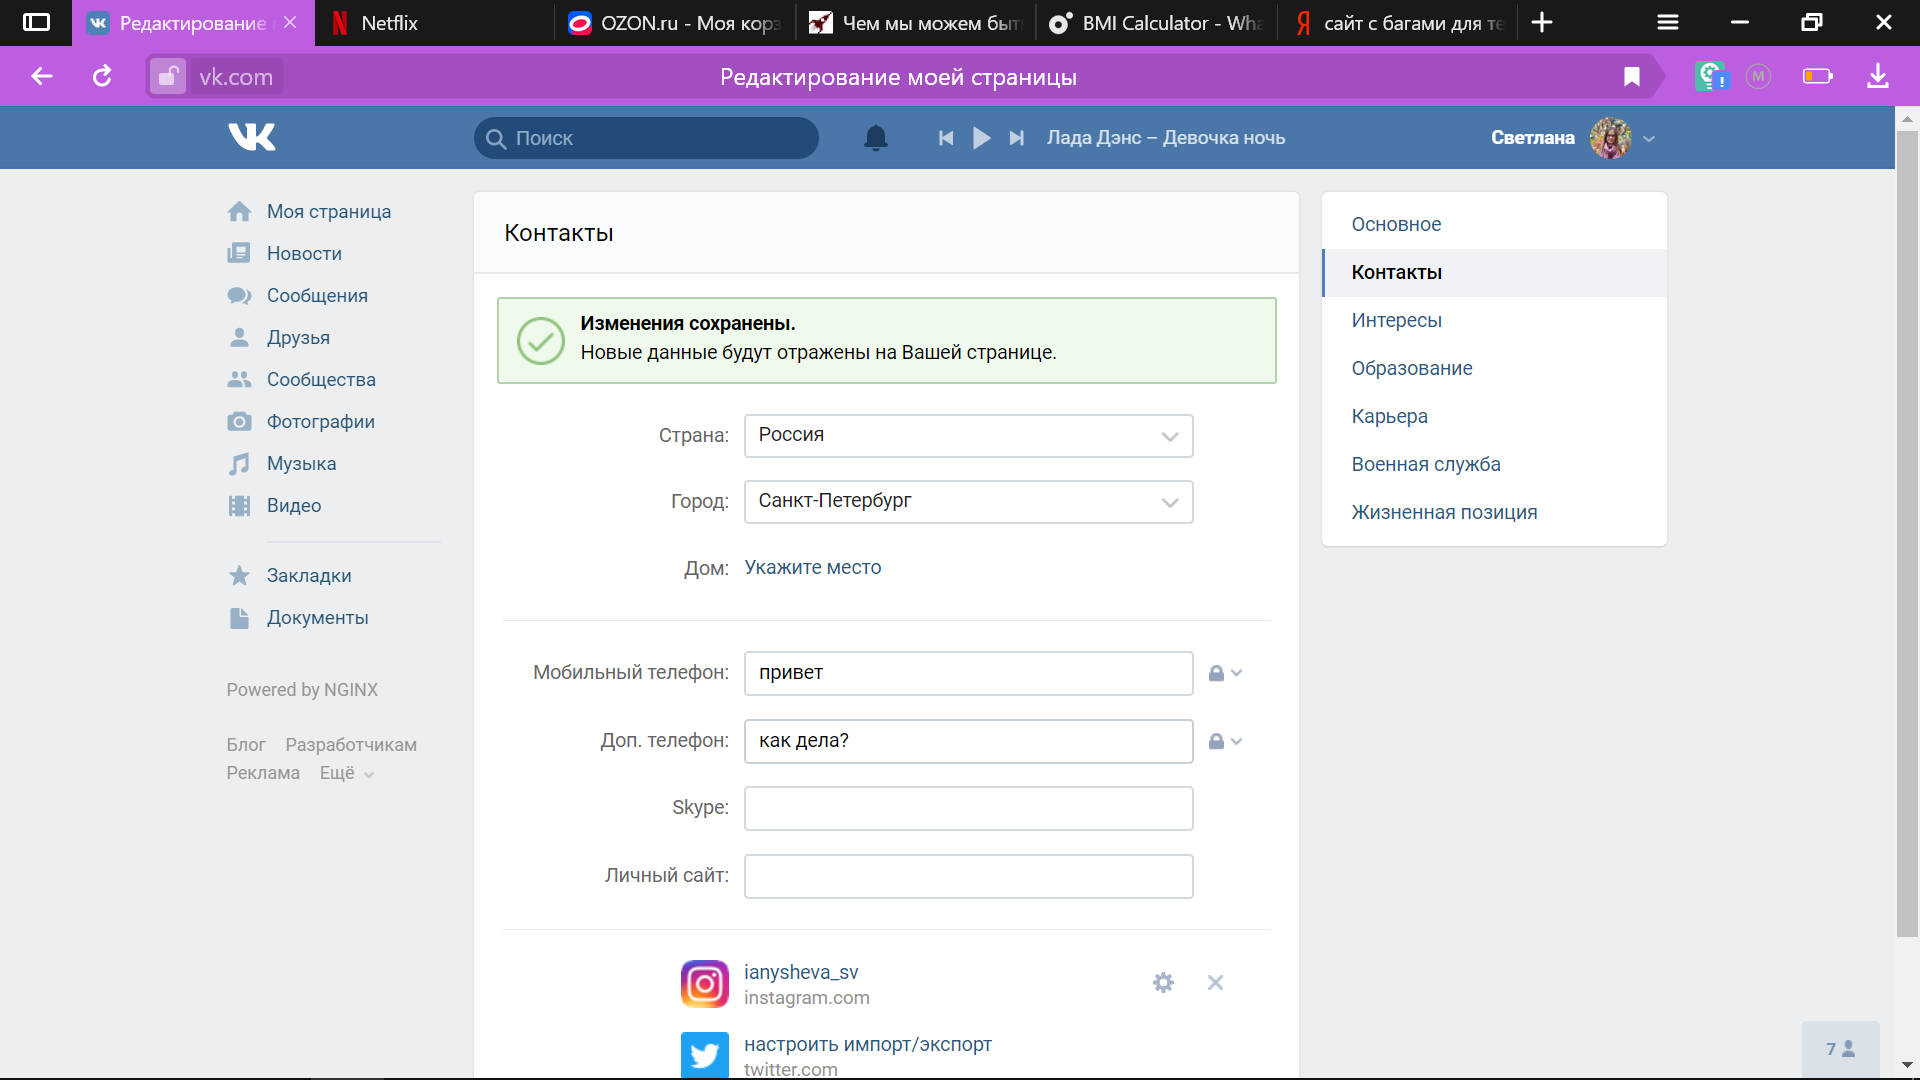
Task: Open Светлана profile menu
Action: 1572,138
